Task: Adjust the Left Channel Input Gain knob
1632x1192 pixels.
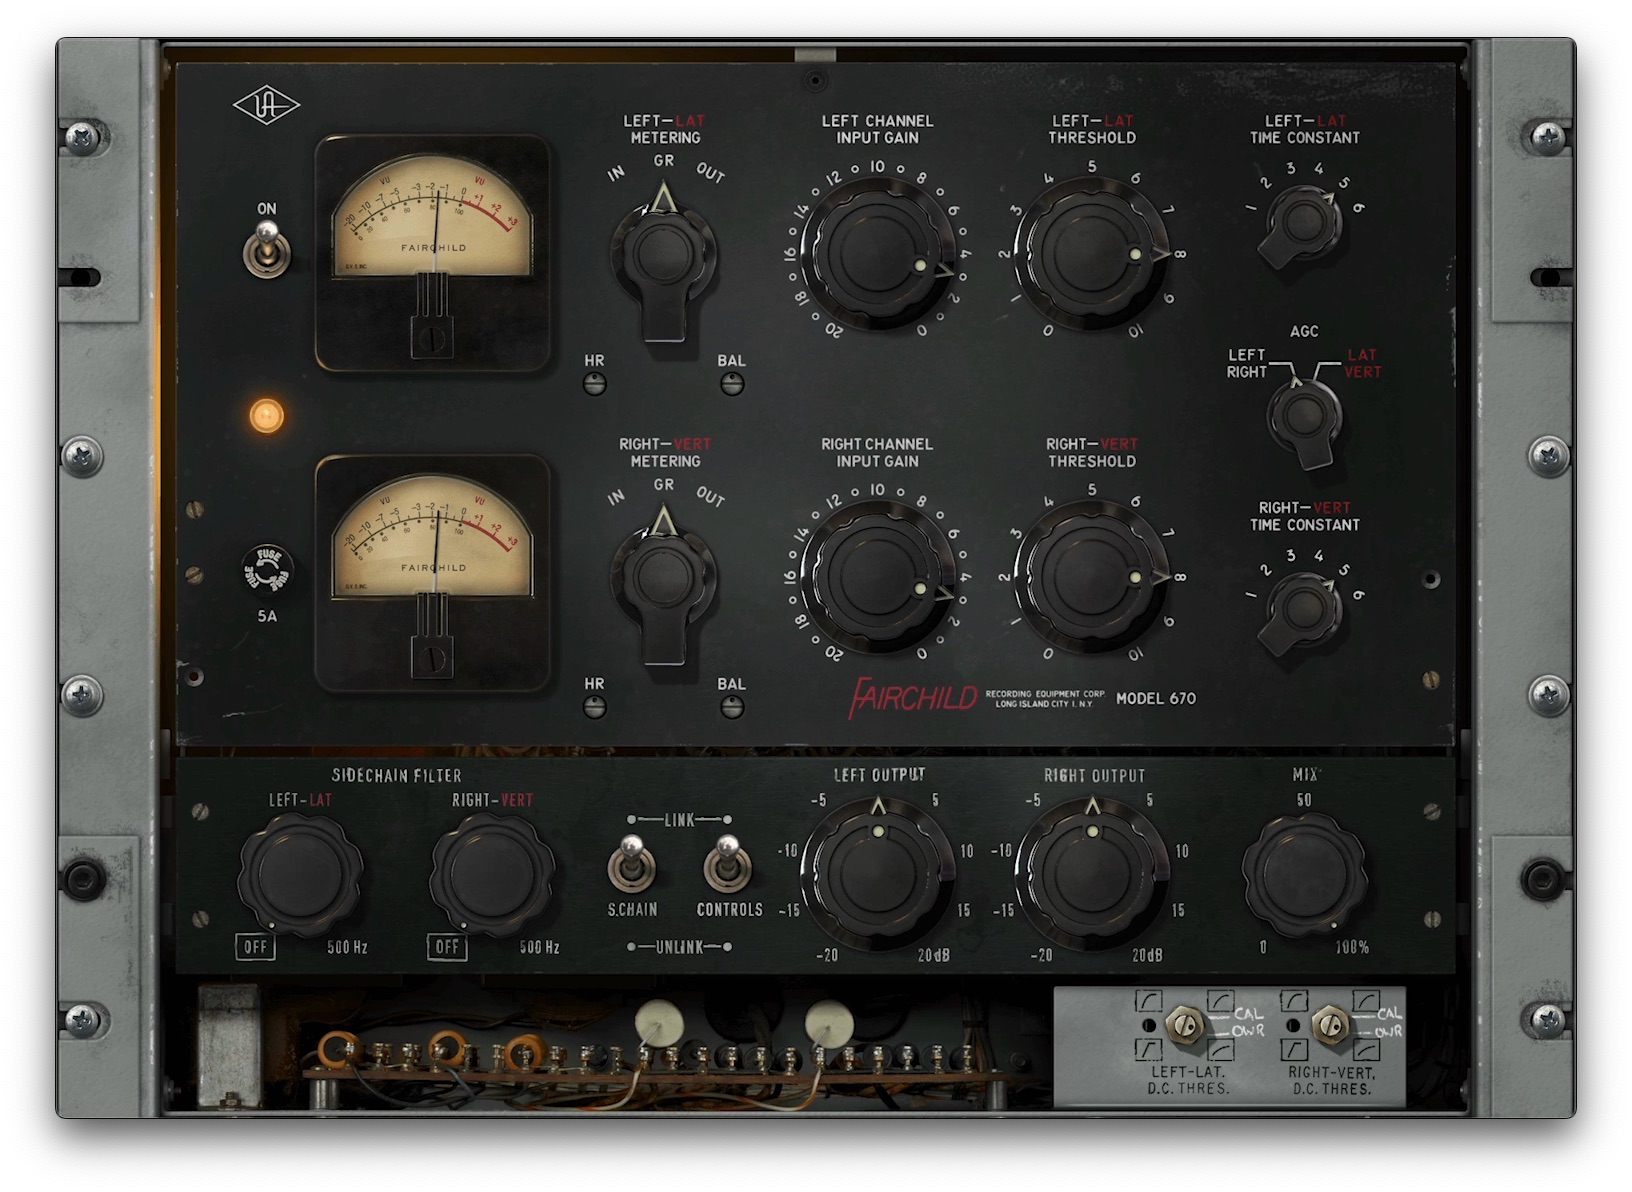Action: (878, 255)
